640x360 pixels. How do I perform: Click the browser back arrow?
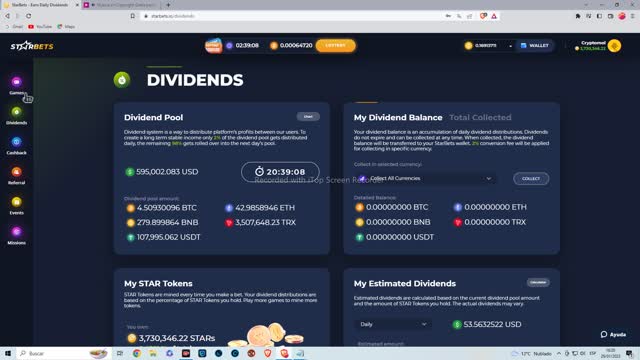pyautogui.click(x=7, y=16)
